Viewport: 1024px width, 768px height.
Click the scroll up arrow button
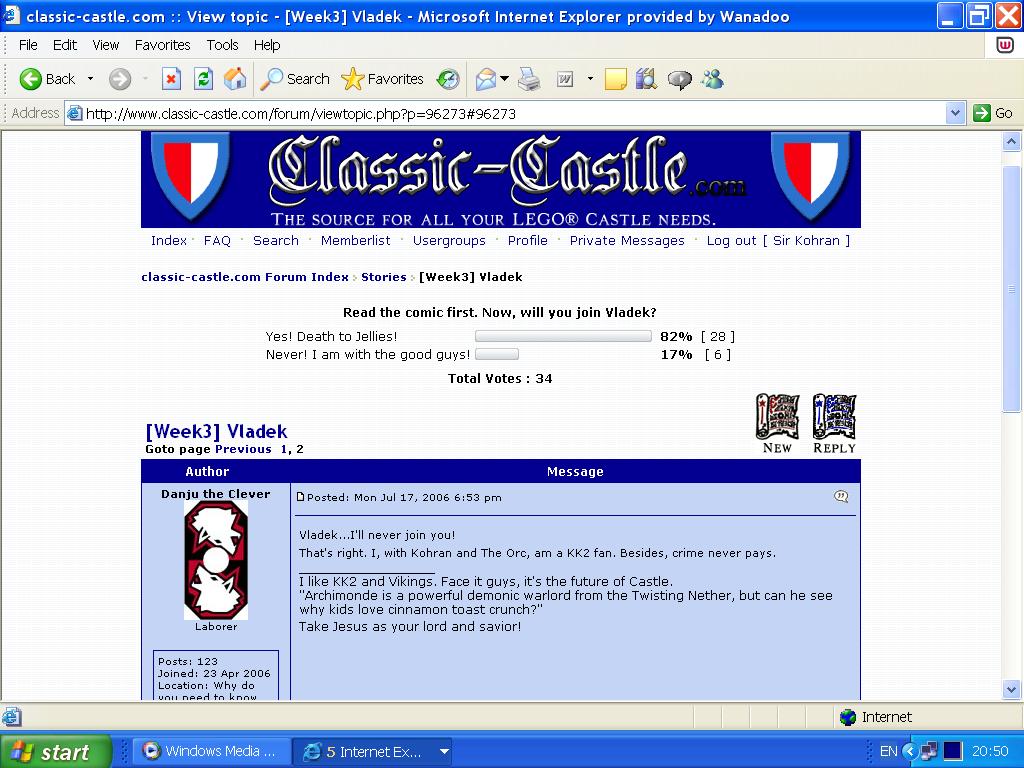[1011, 141]
